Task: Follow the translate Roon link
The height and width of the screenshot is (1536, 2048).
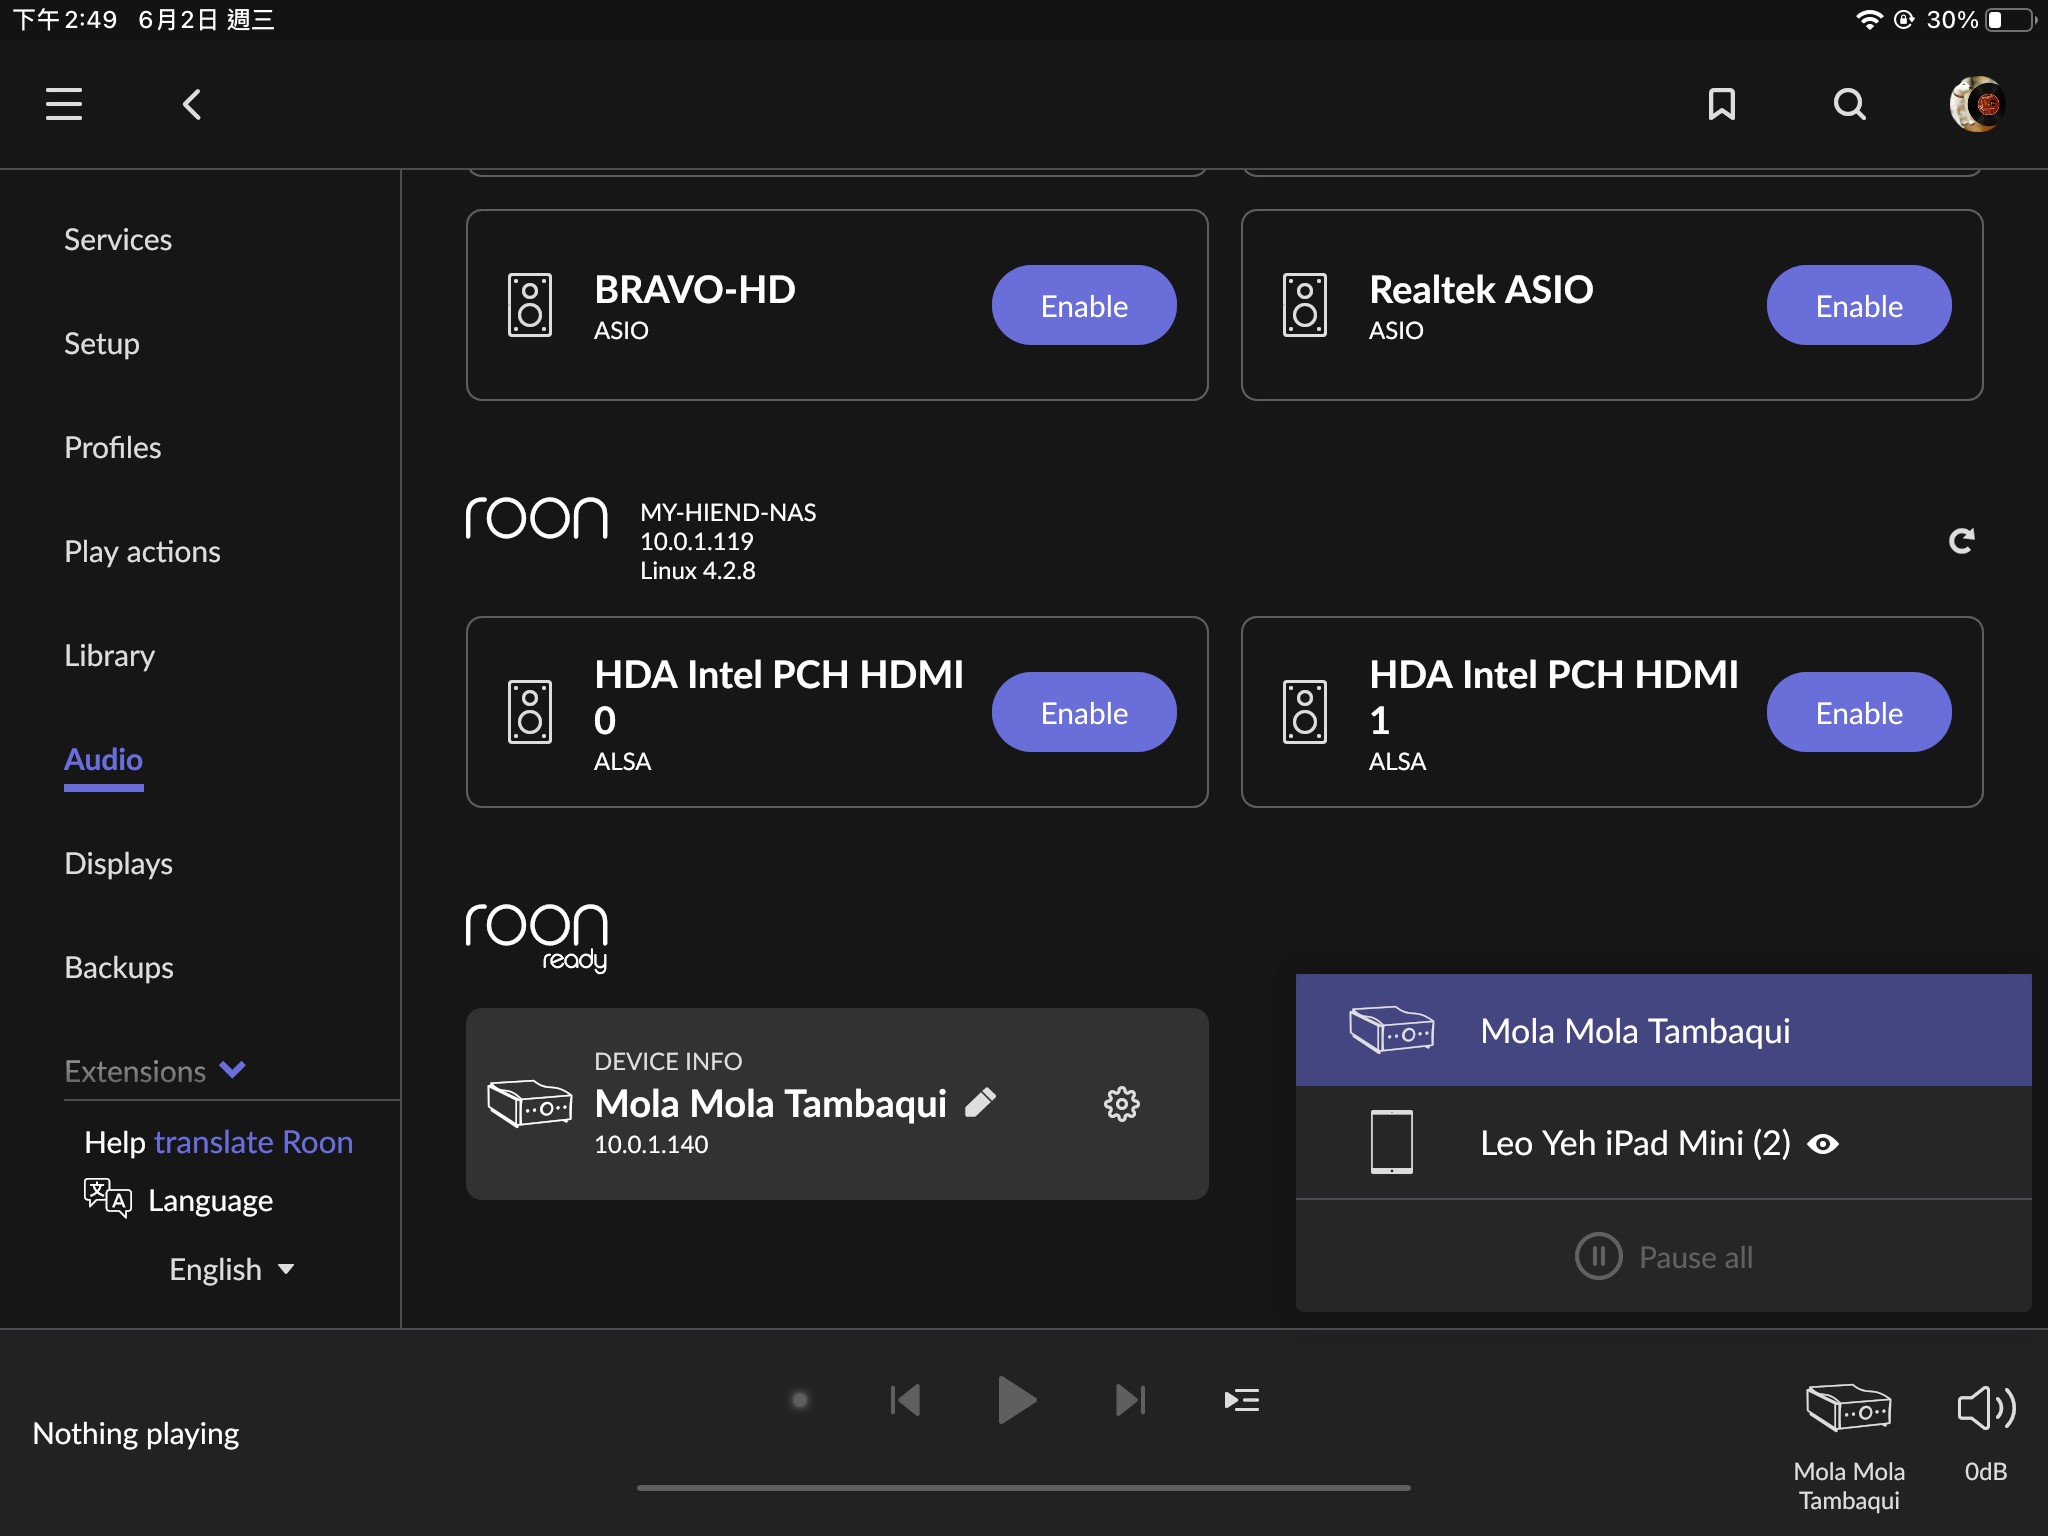Action: coord(254,1142)
